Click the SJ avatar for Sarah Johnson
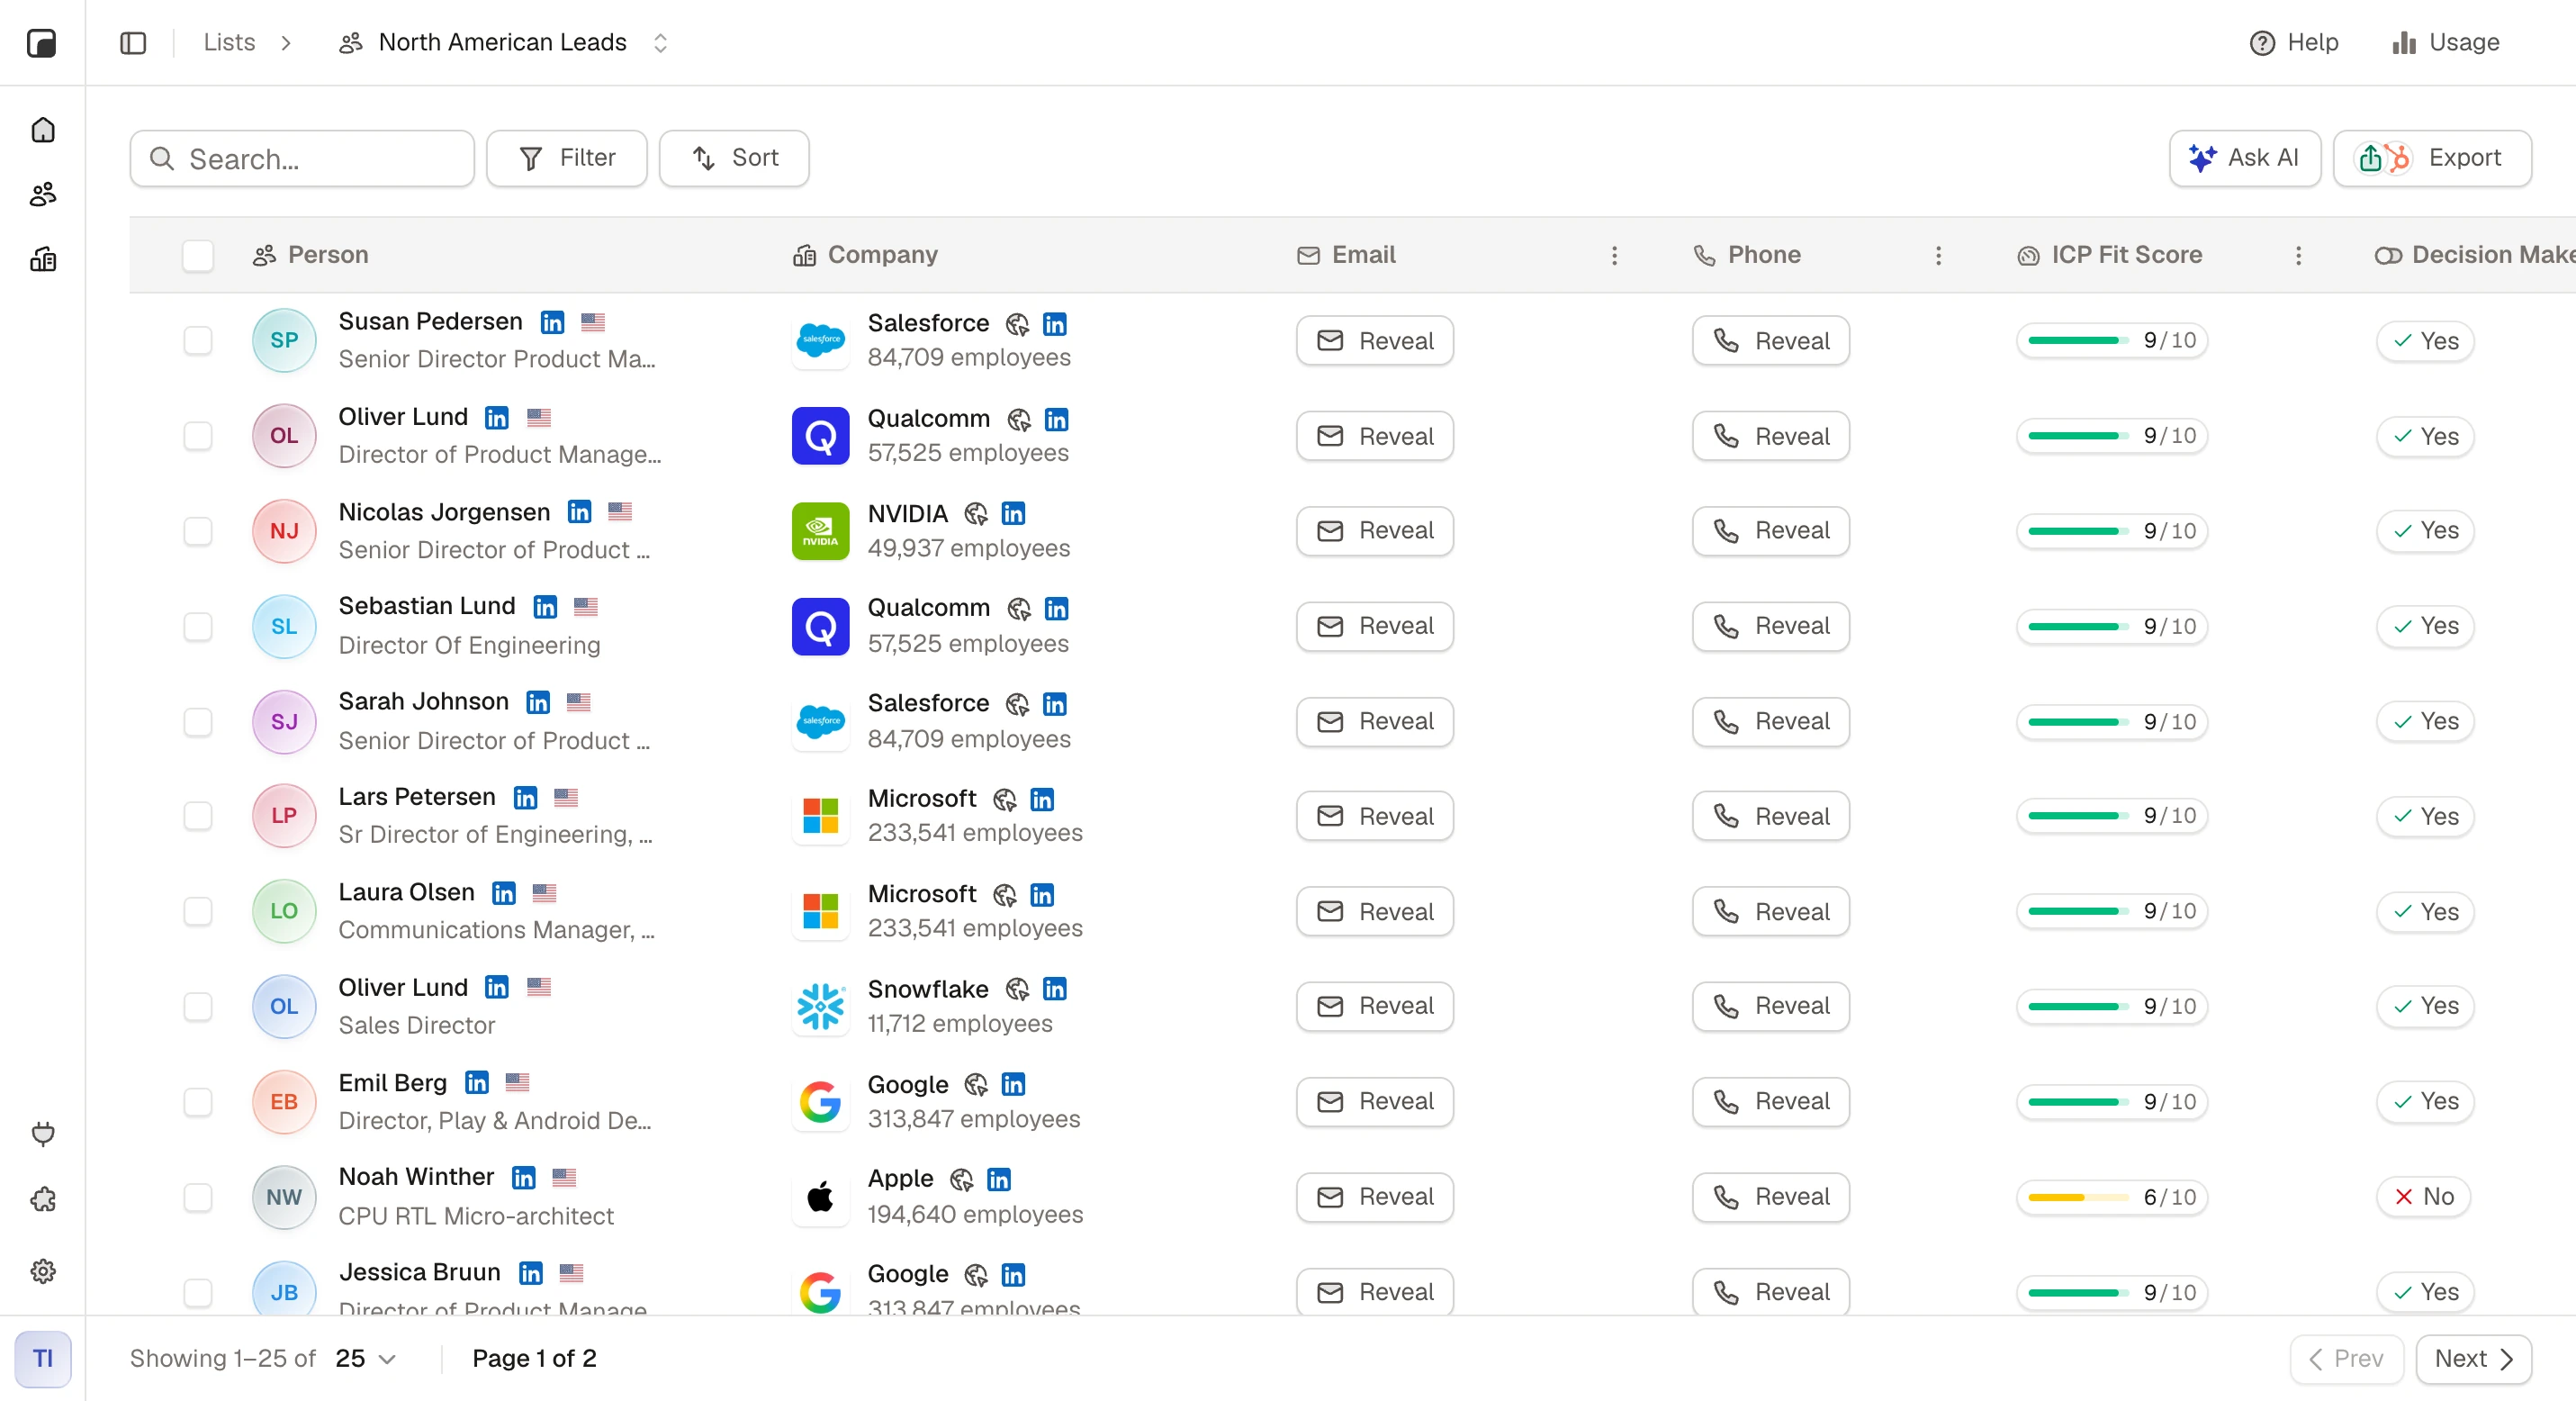The image size is (2576, 1401). (x=284, y=722)
